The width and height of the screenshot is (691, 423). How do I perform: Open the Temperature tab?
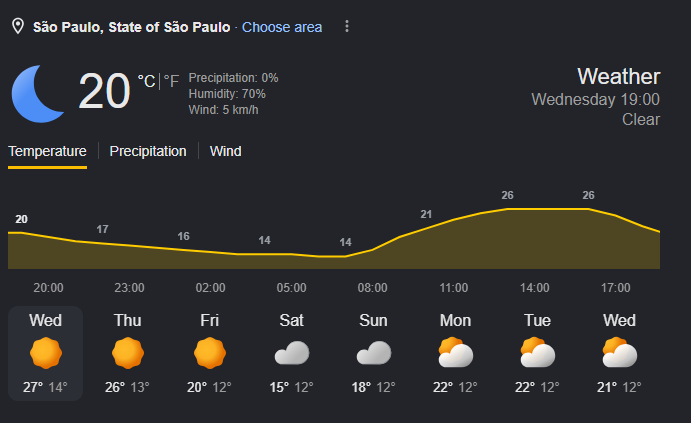pyautogui.click(x=47, y=152)
